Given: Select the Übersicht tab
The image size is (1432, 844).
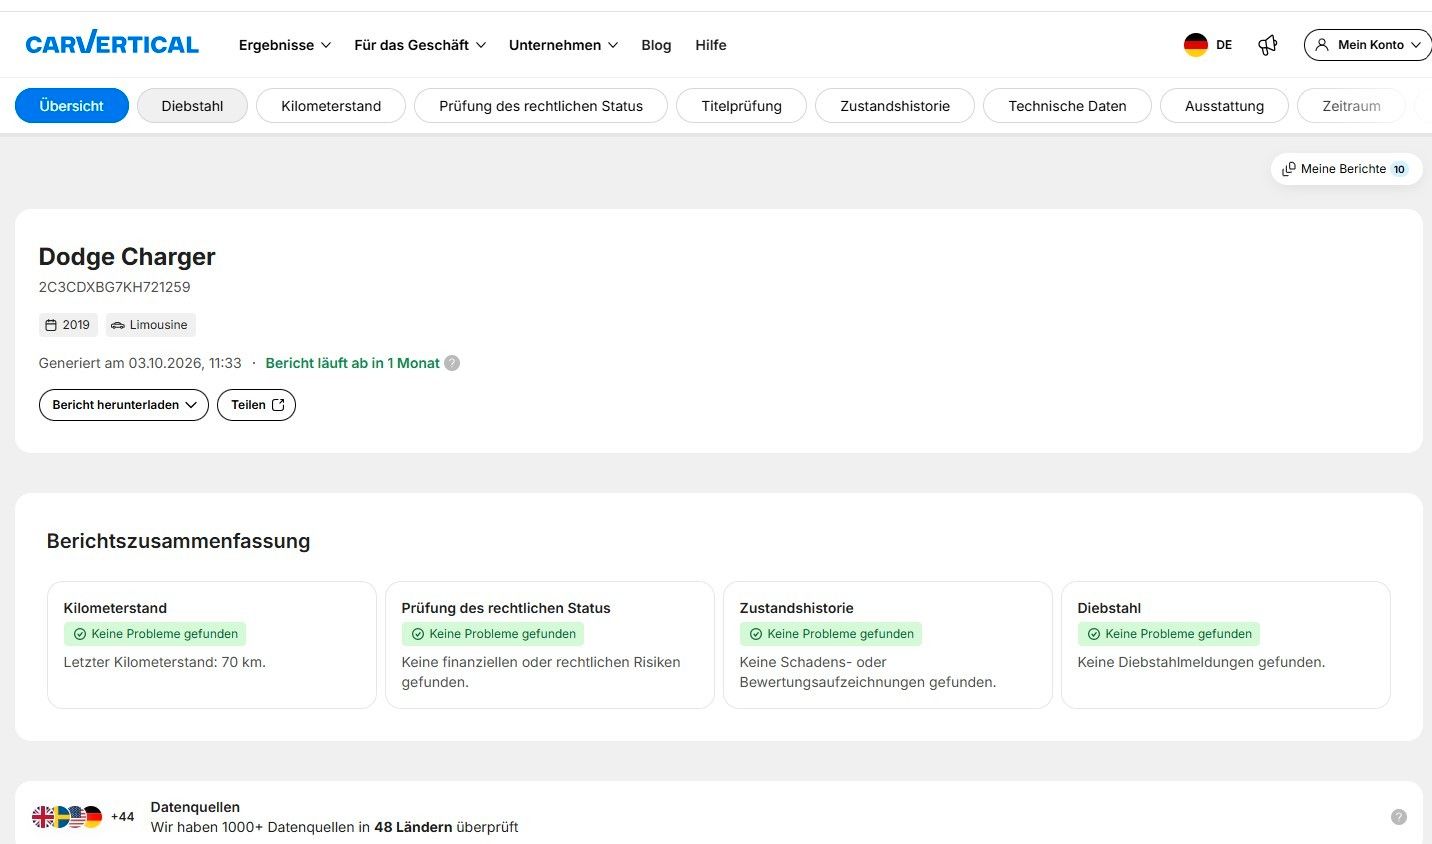Looking at the screenshot, I should [x=72, y=106].
